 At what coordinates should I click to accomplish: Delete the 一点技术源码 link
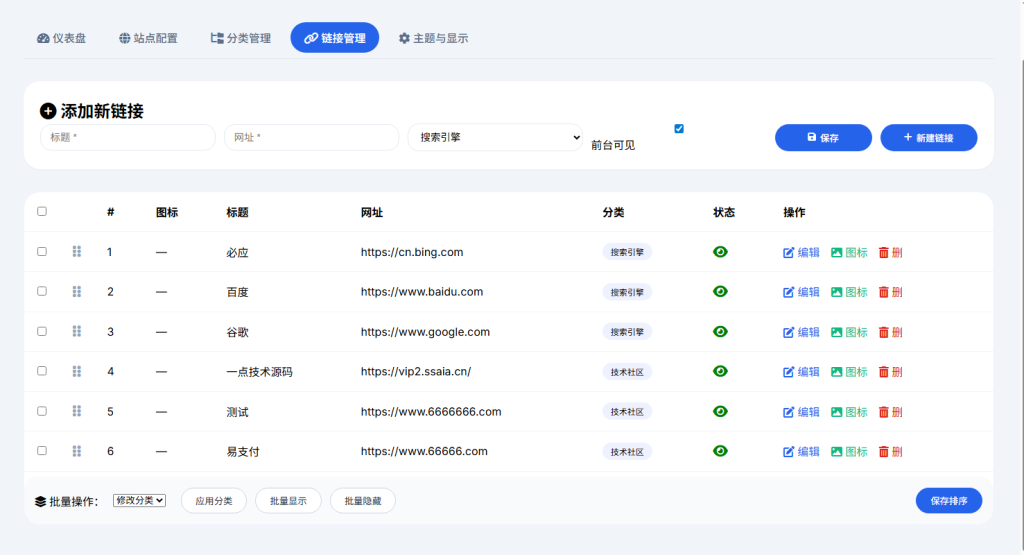[891, 372]
